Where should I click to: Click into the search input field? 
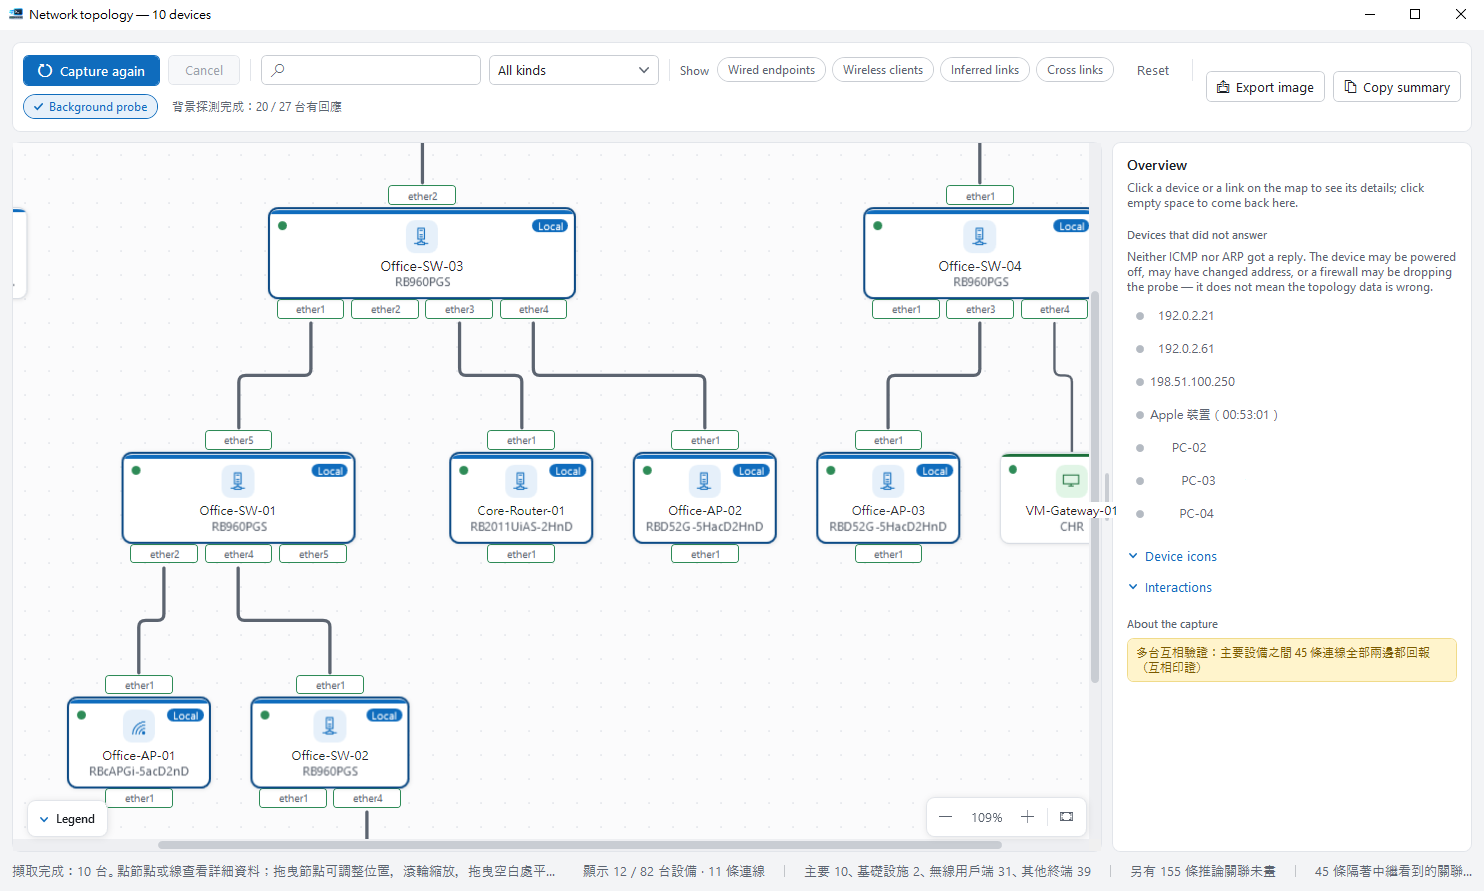click(x=371, y=70)
